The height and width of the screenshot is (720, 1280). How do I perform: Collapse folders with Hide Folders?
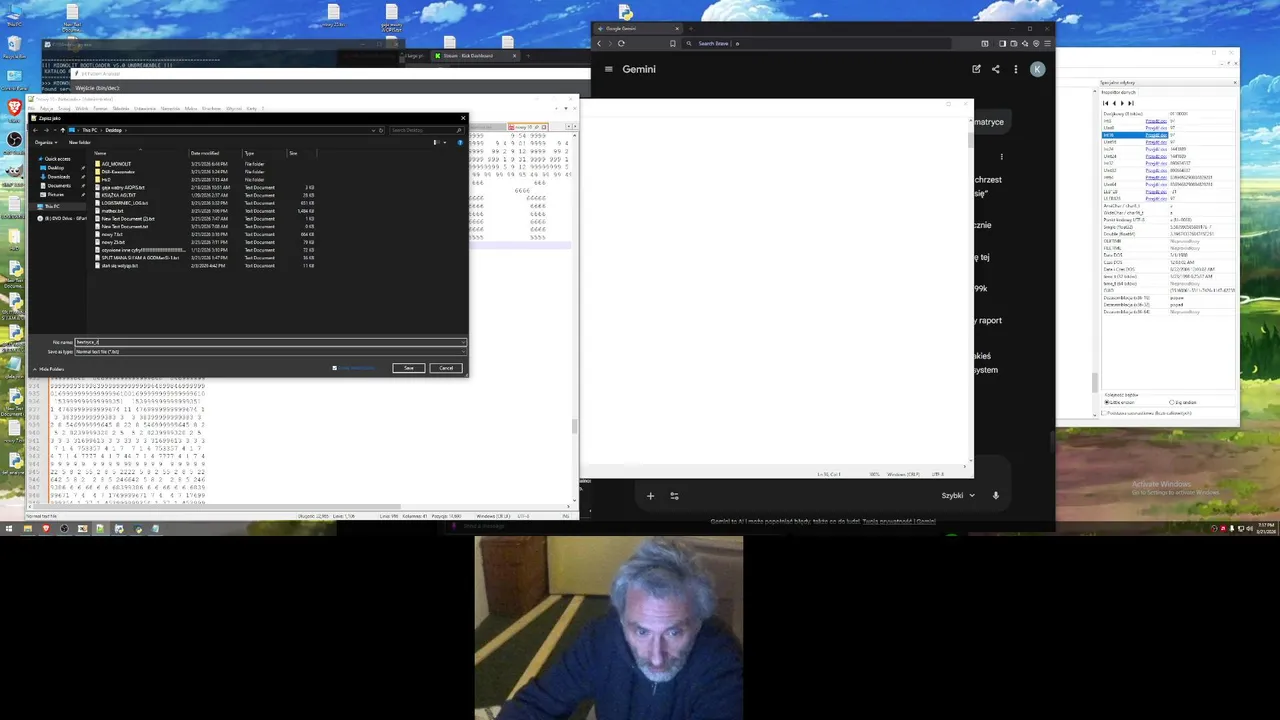click(48, 369)
